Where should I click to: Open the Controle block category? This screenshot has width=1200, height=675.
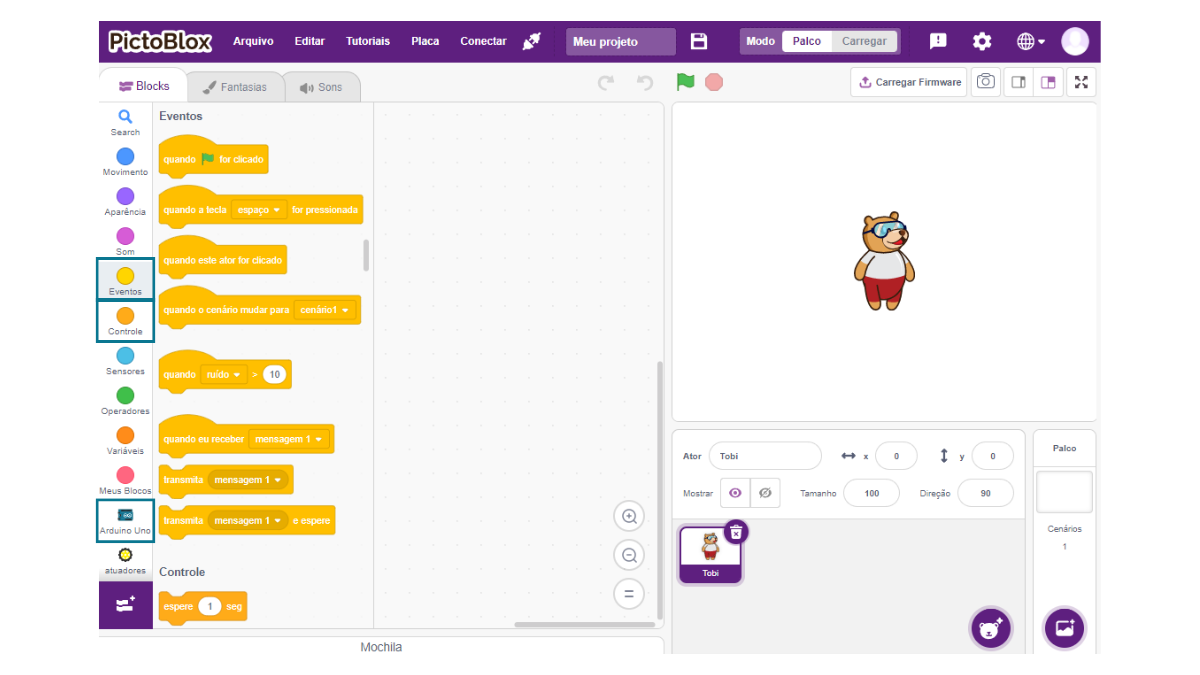[x=125, y=318]
